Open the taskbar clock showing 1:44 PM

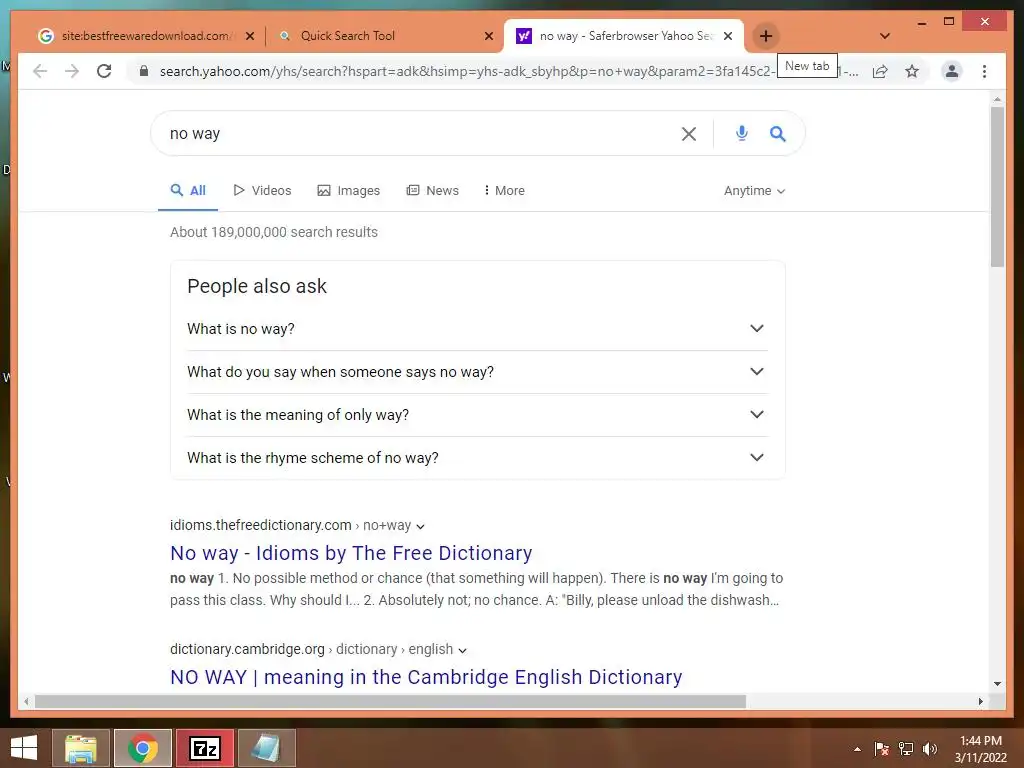point(981,749)
